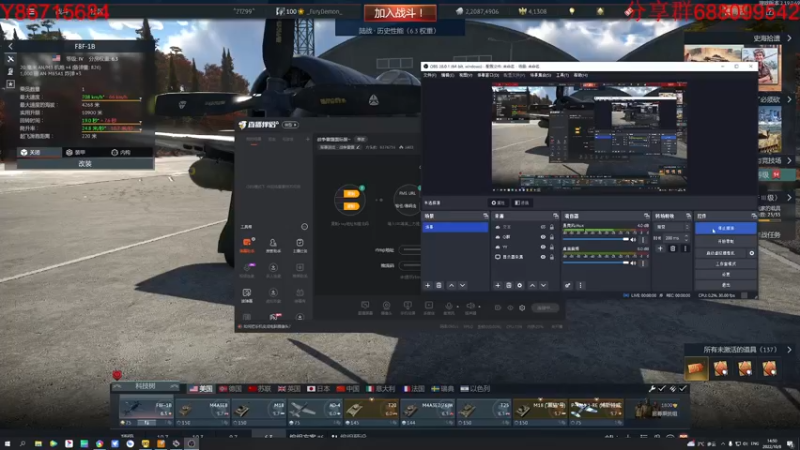Go back with the arrow beside F8F-1B title
Image resolution: width=800 pixels, height=450 pixels.
[10, 46]
